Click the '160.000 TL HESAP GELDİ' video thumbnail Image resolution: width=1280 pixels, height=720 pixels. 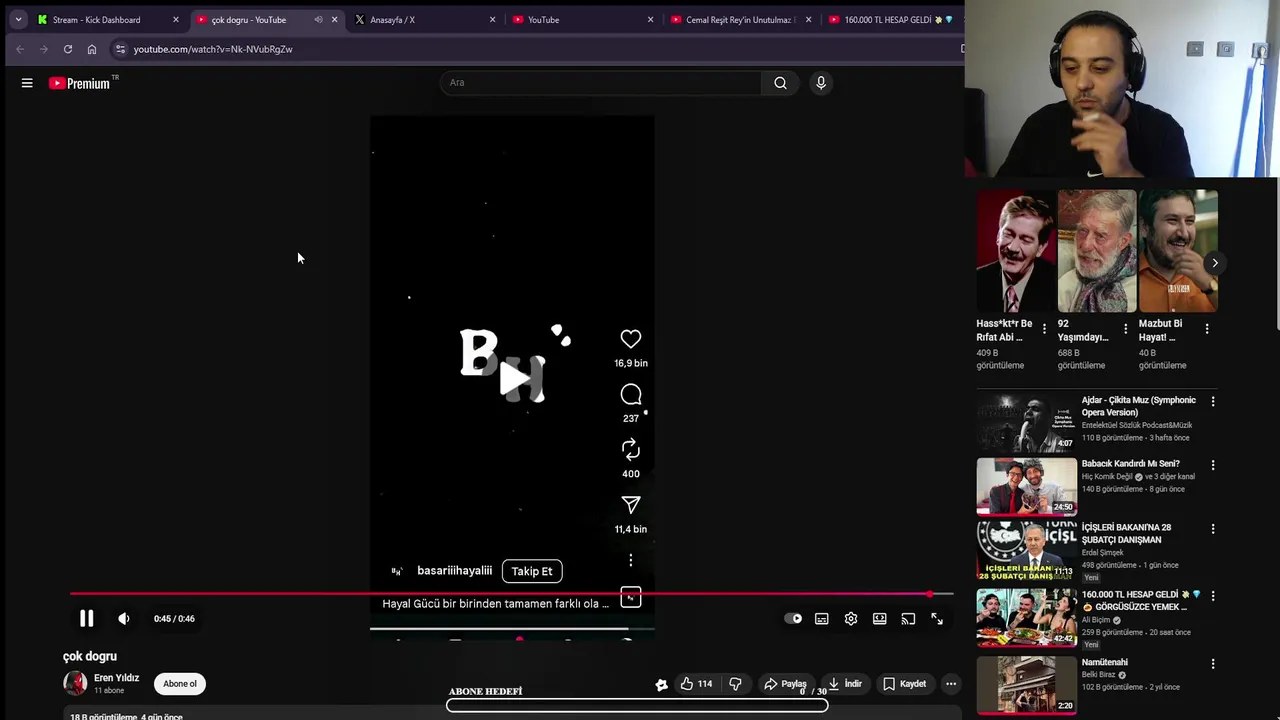[1027, 618]
